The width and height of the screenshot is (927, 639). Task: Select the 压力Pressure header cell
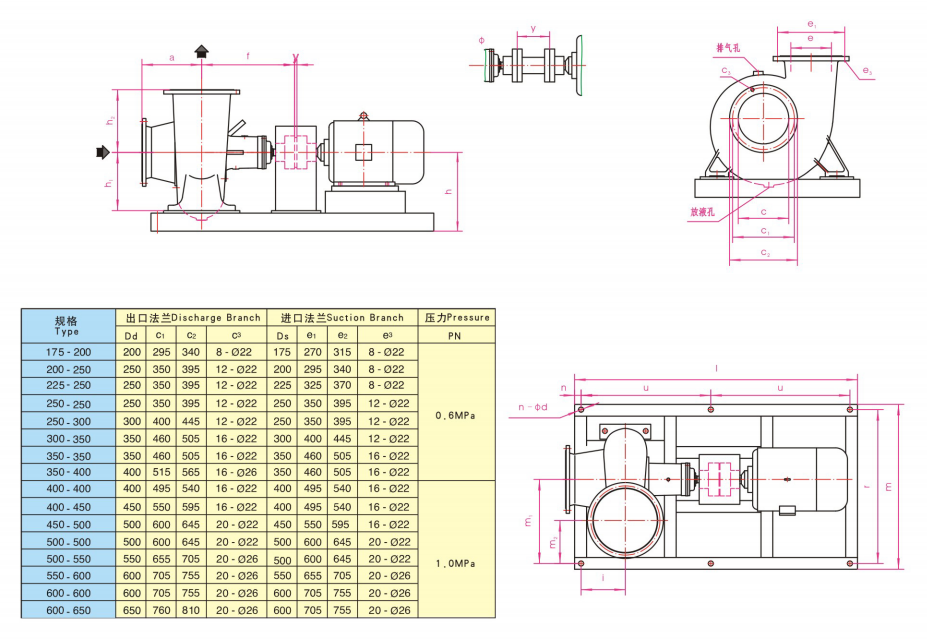tap(455, 317)
